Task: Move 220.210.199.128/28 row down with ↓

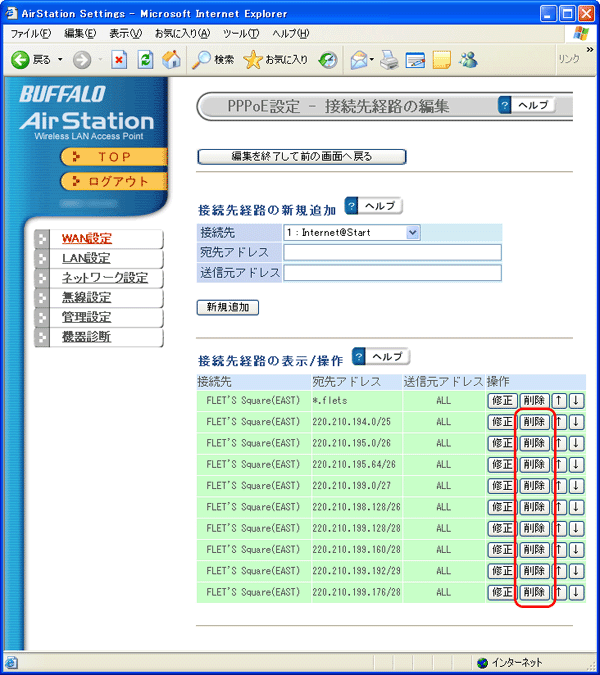Action: tap(576, 529)
